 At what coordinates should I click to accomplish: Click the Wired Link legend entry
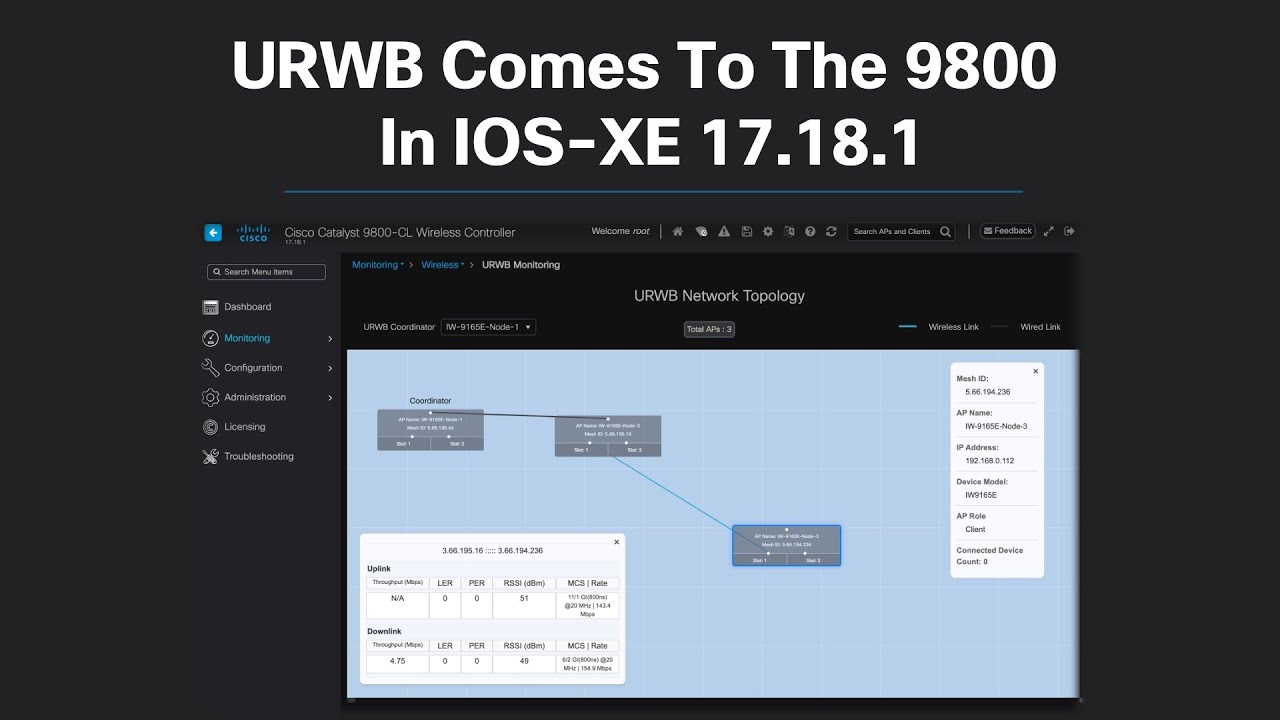[1026, 327]
